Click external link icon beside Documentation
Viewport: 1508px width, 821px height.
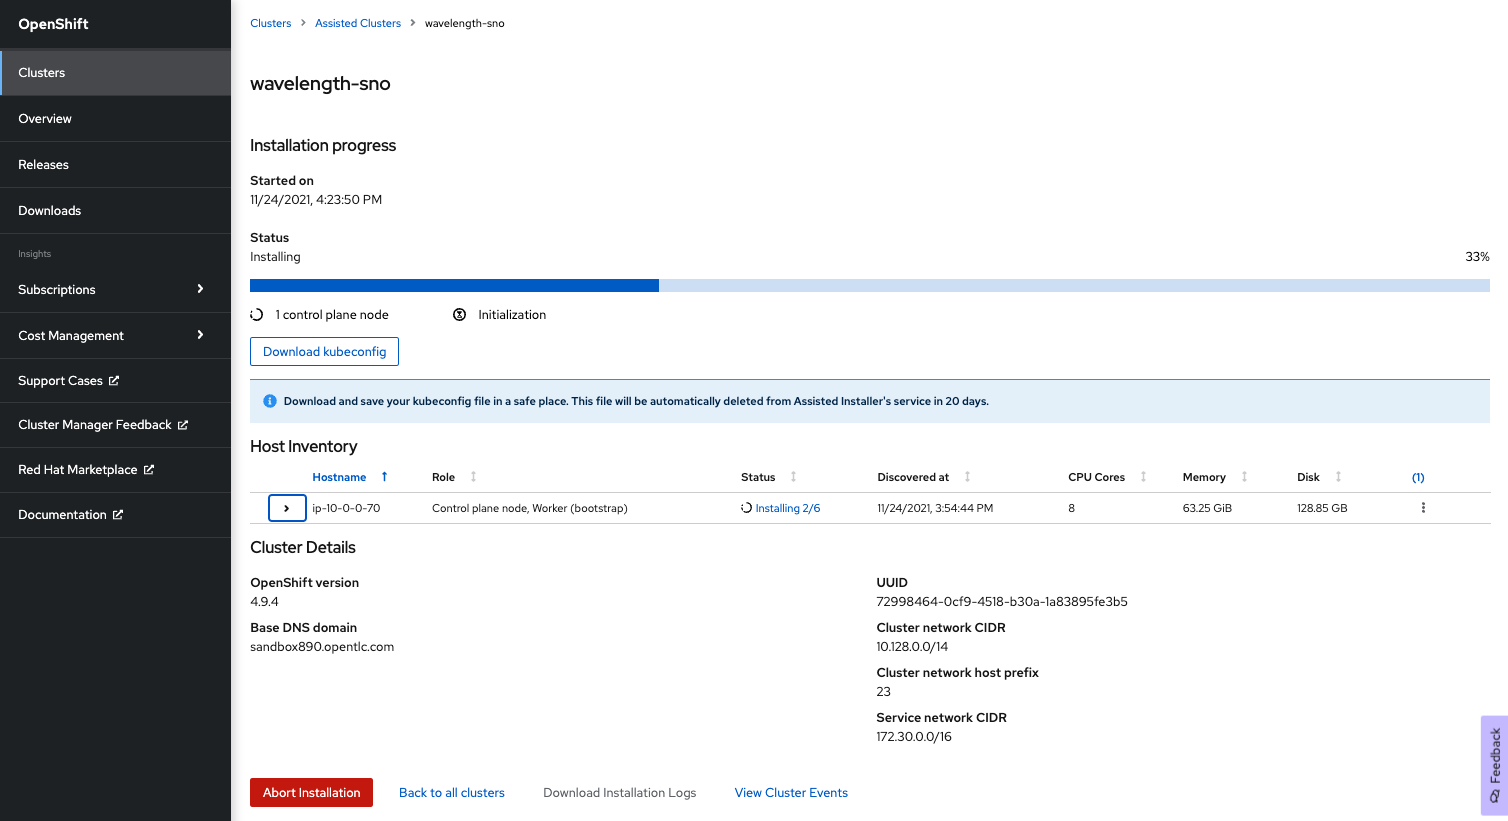(118, 514)
